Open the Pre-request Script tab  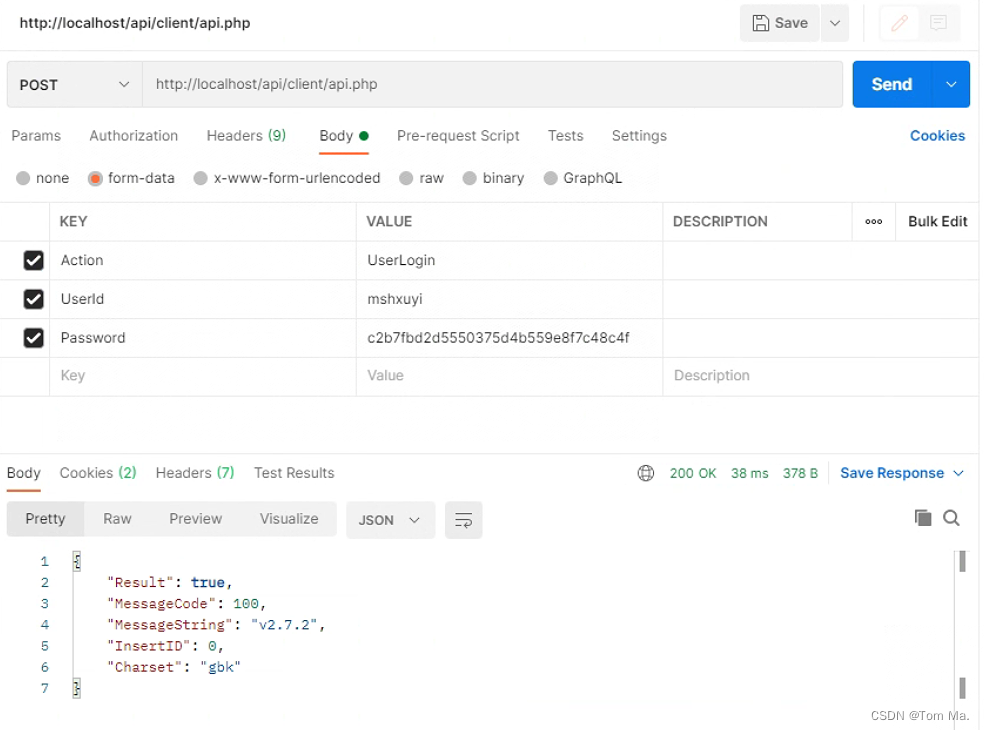458,136
